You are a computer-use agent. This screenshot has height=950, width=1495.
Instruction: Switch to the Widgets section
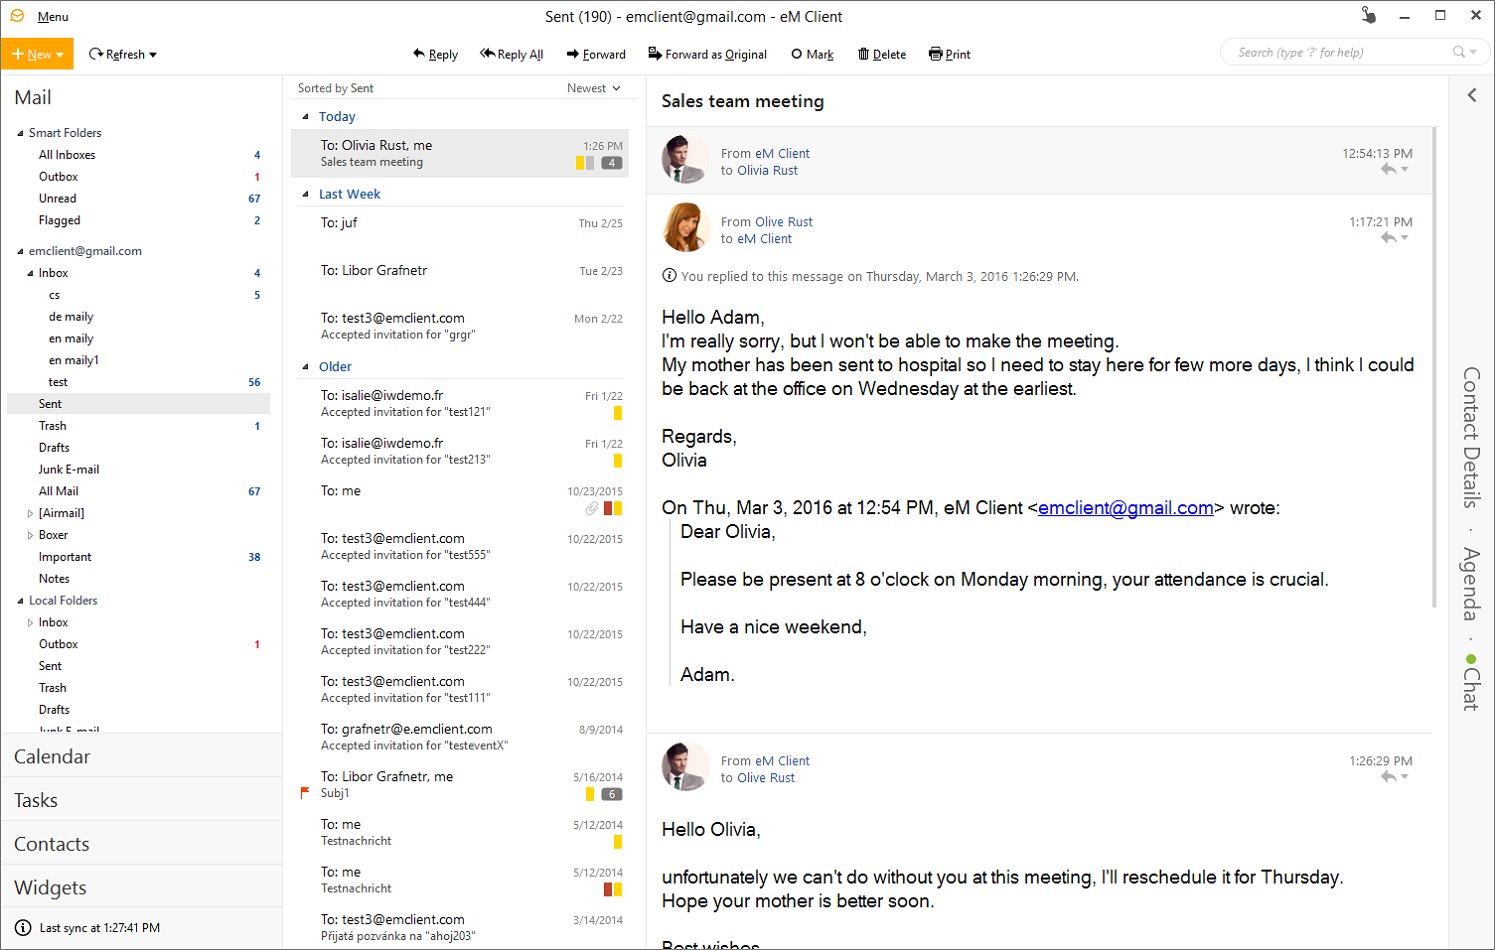(141, 888)
